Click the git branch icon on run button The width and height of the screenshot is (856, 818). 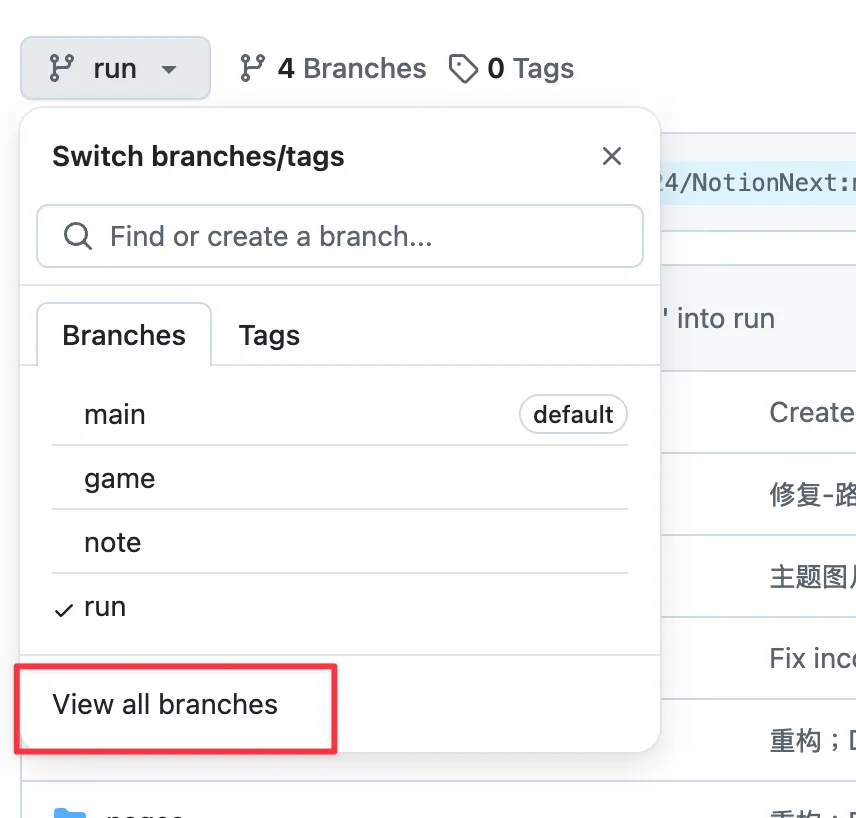pyautogui.click(x=61, y=68)
